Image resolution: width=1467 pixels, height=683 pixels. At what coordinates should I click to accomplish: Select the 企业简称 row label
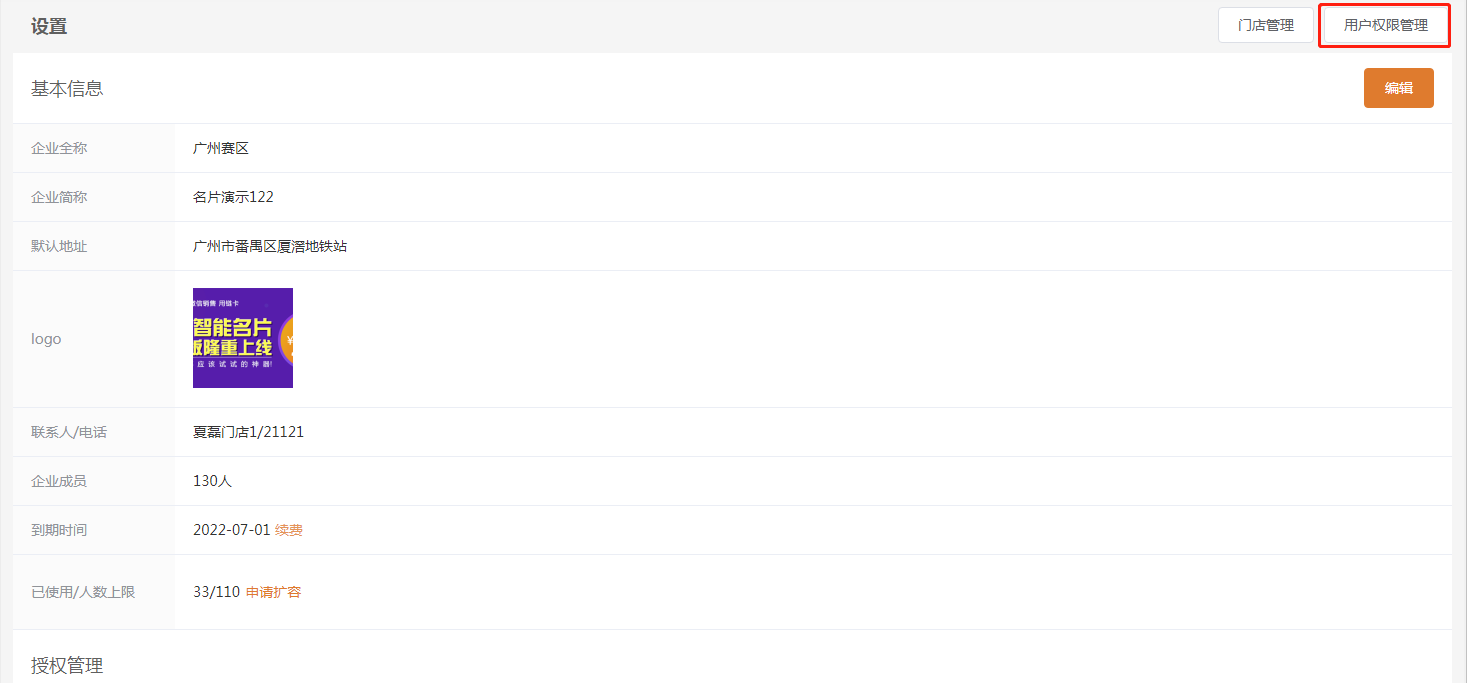coord(59,197)
